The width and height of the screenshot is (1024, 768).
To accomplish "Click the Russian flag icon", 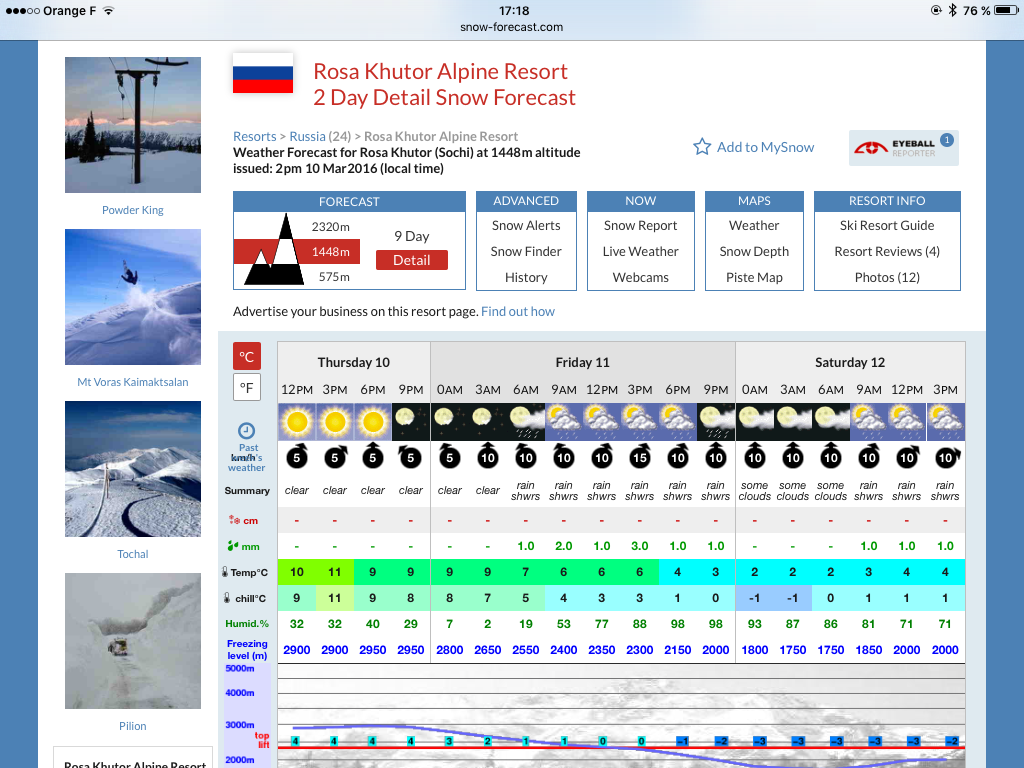I will point(263,73).
